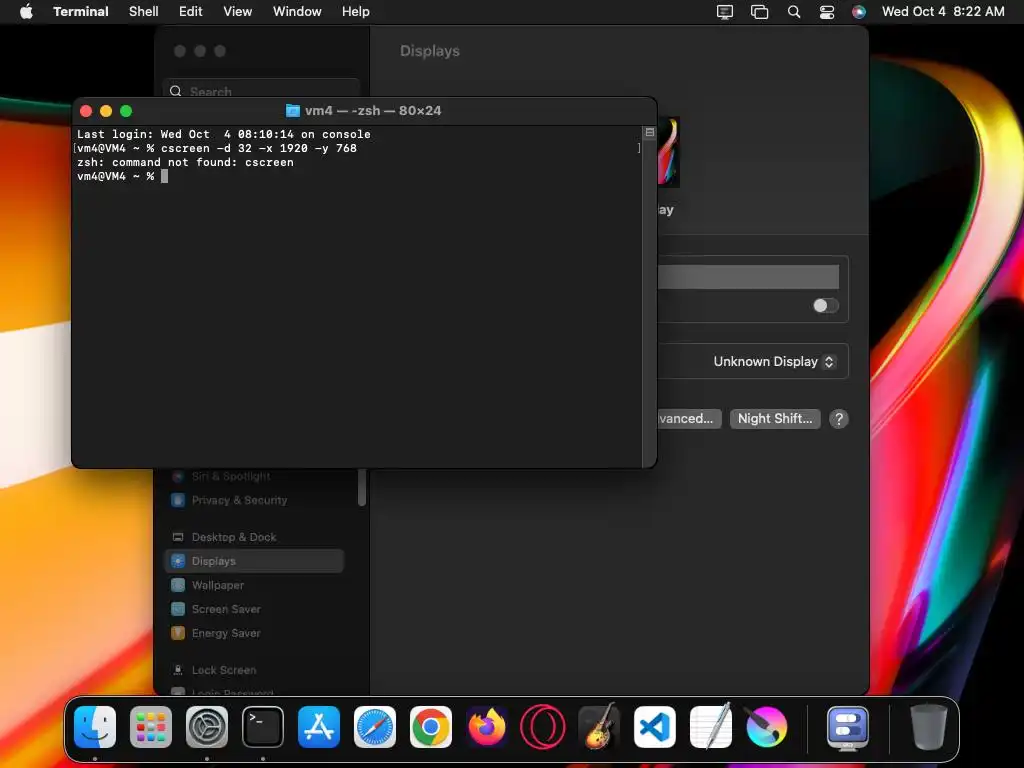Open Safari from the Dock
The height and width of the screenshot is (768, 1024).
tap(375, 727)
